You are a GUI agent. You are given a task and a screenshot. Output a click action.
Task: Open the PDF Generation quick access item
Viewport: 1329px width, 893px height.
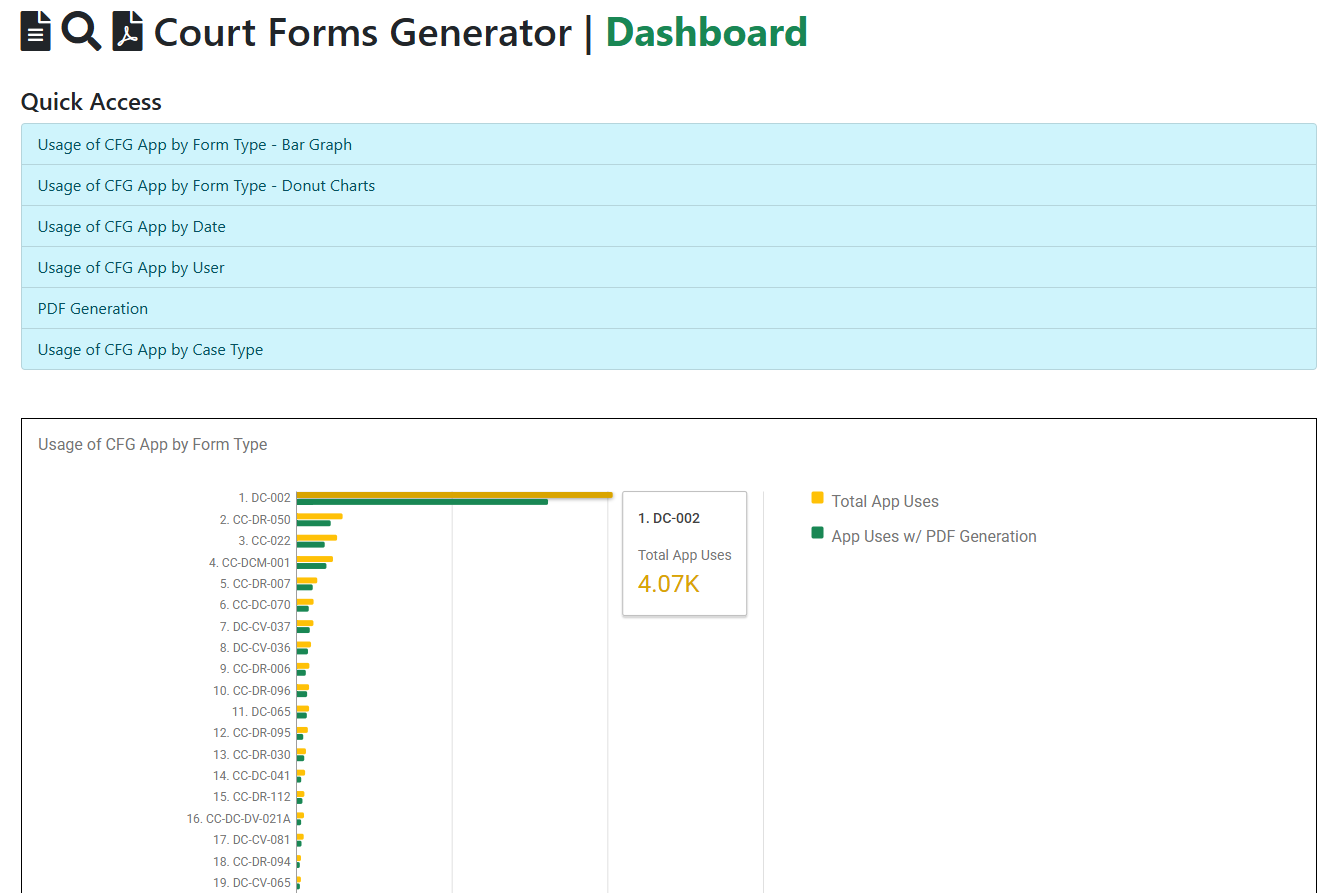click(93, 309)
